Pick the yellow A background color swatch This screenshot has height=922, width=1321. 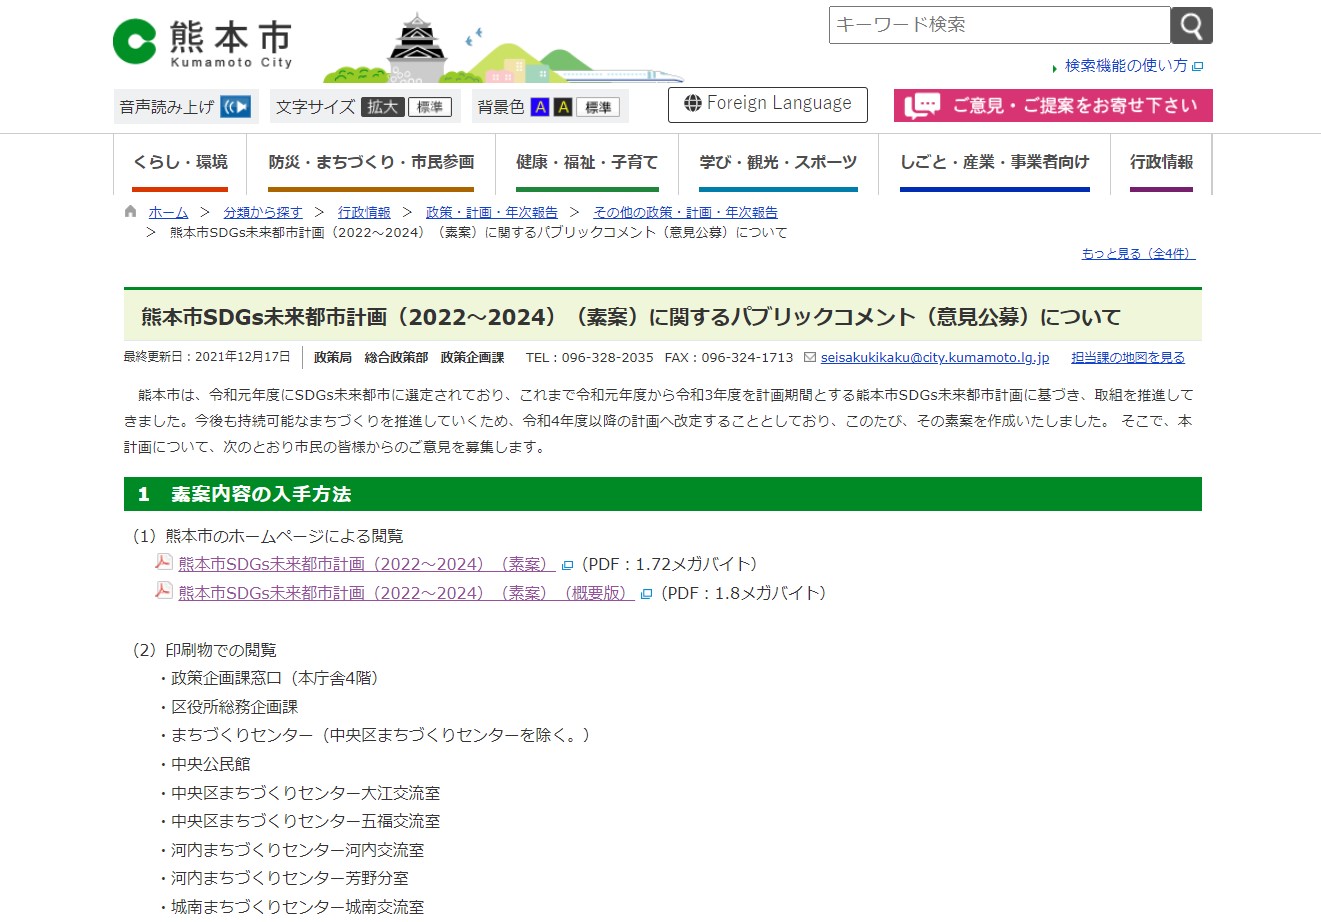[x=561, y=105]
